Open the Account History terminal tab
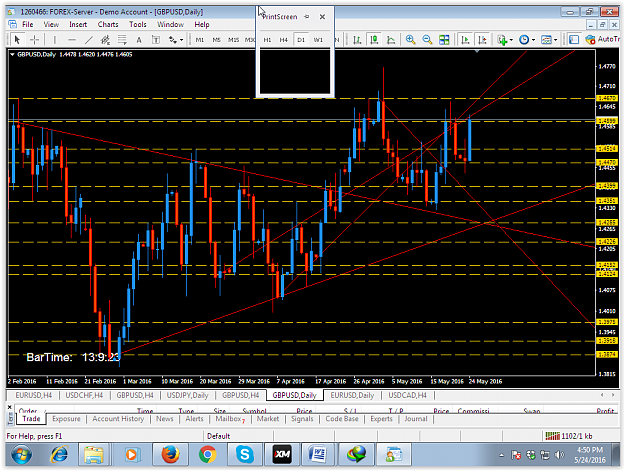625x471 pixels. coord(118,419)
